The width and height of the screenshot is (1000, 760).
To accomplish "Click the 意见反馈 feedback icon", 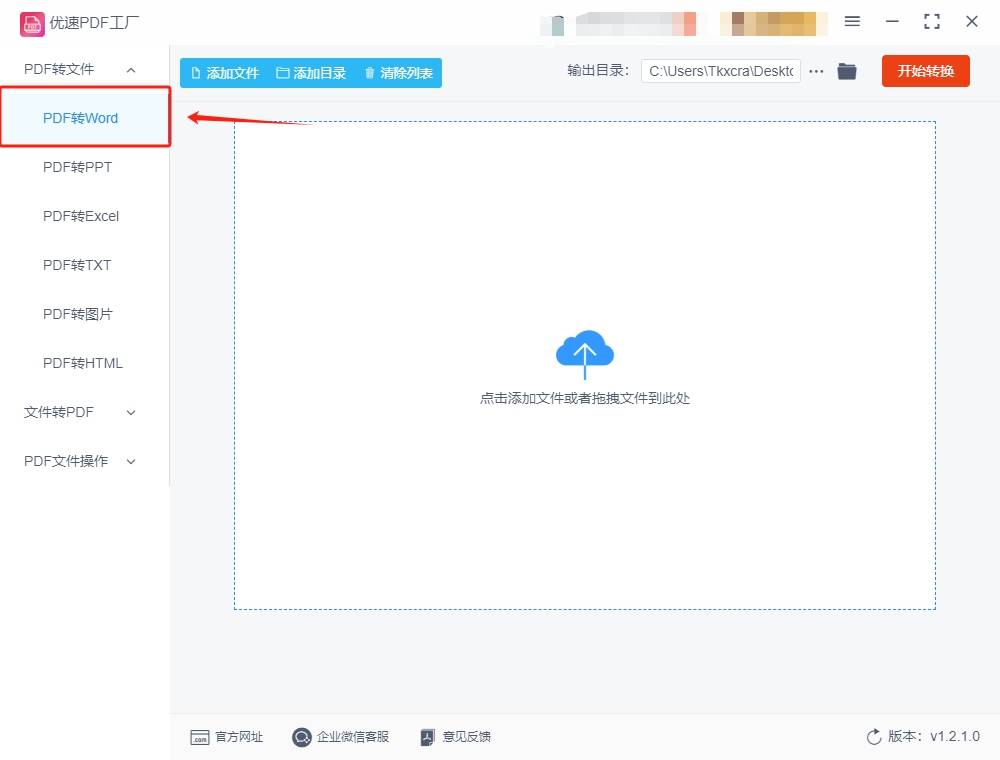I will point(427,737).
